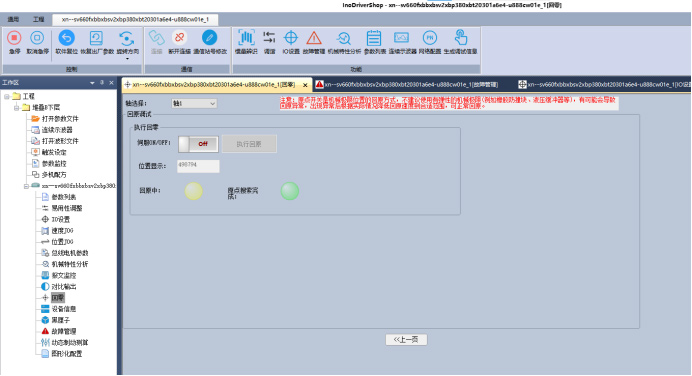Click the red emergency stop (急停) icon
This screenshot has width=692, height=376.
click(14, 38)
